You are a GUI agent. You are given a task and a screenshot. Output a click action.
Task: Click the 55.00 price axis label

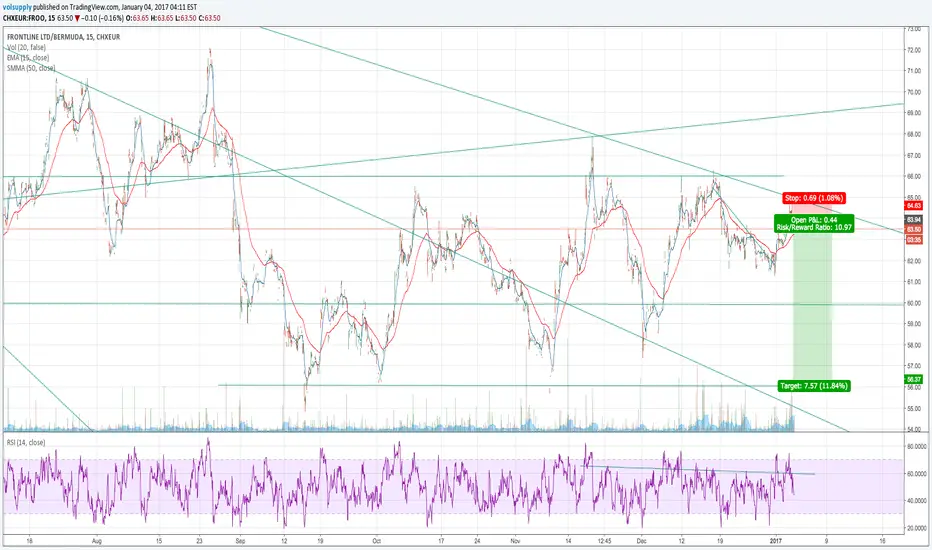coord(914,408)
